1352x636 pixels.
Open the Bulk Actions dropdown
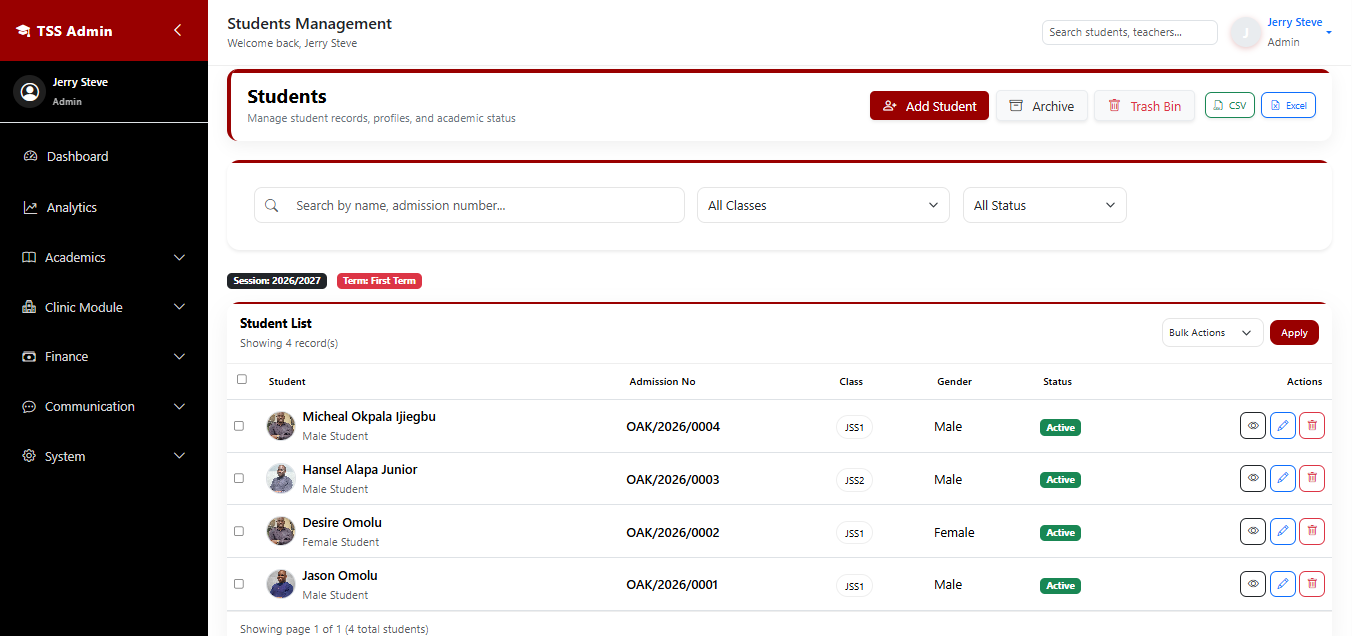[x=1213, y=333]
